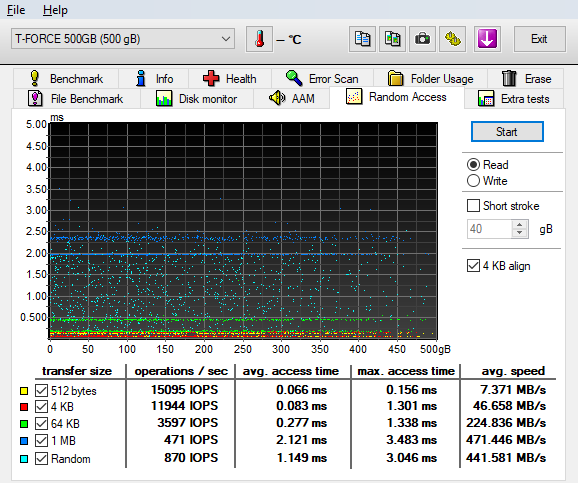Screen dimensions: 578x483
Task: Save screenshot using camera icon
Action: click(x=422, y=39)
